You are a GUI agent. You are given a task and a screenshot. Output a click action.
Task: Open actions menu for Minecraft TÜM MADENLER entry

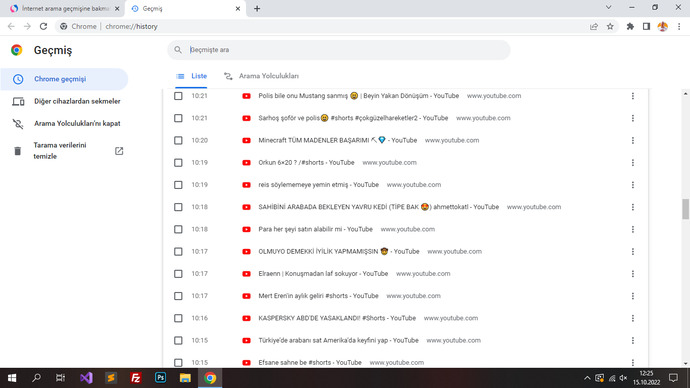pyautogui.click(x=633, y=140)
